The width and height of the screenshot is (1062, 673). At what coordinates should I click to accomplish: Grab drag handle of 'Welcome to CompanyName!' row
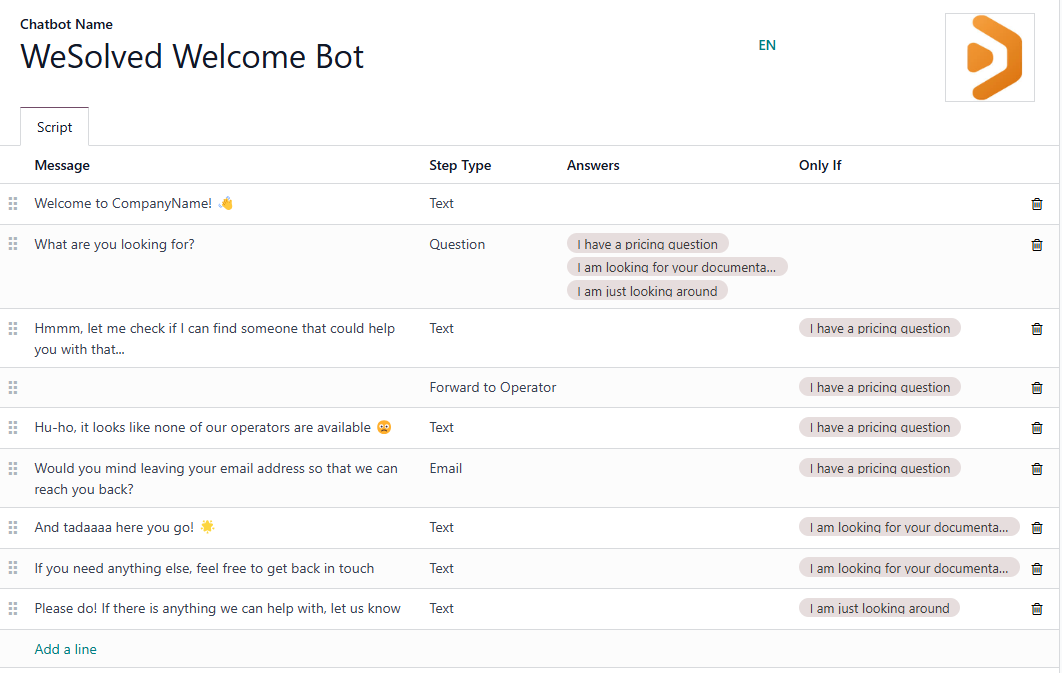13,204
